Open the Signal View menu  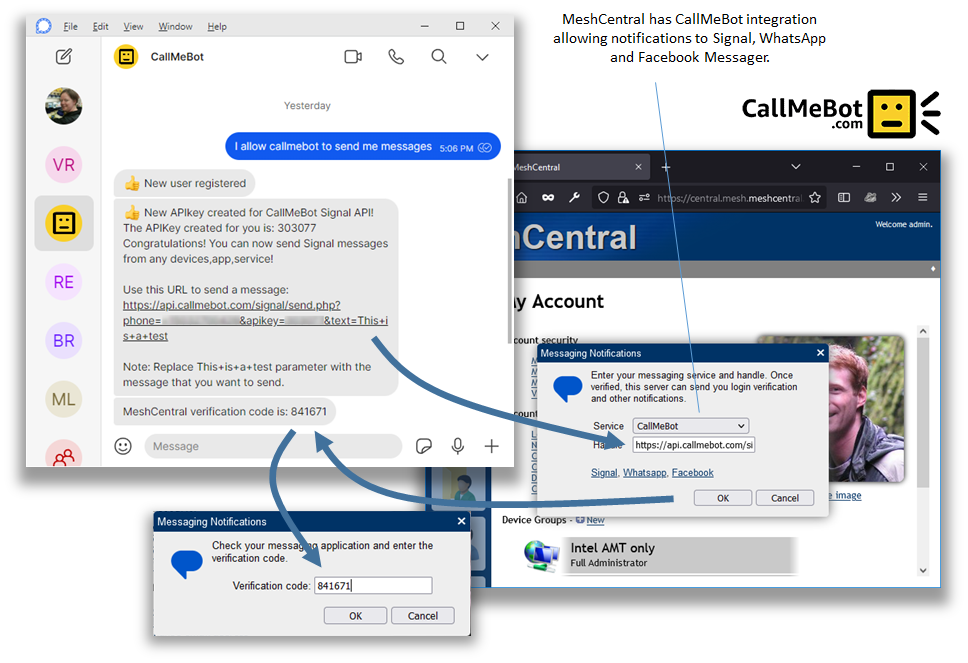pyautogui.click(x=133, y=27)
